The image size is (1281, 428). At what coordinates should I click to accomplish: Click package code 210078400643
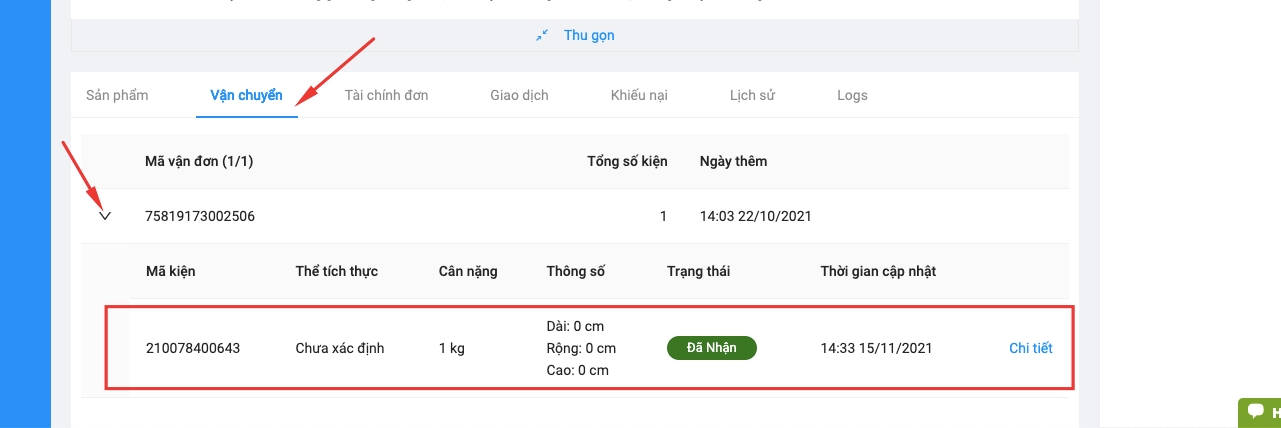(193, 348)
